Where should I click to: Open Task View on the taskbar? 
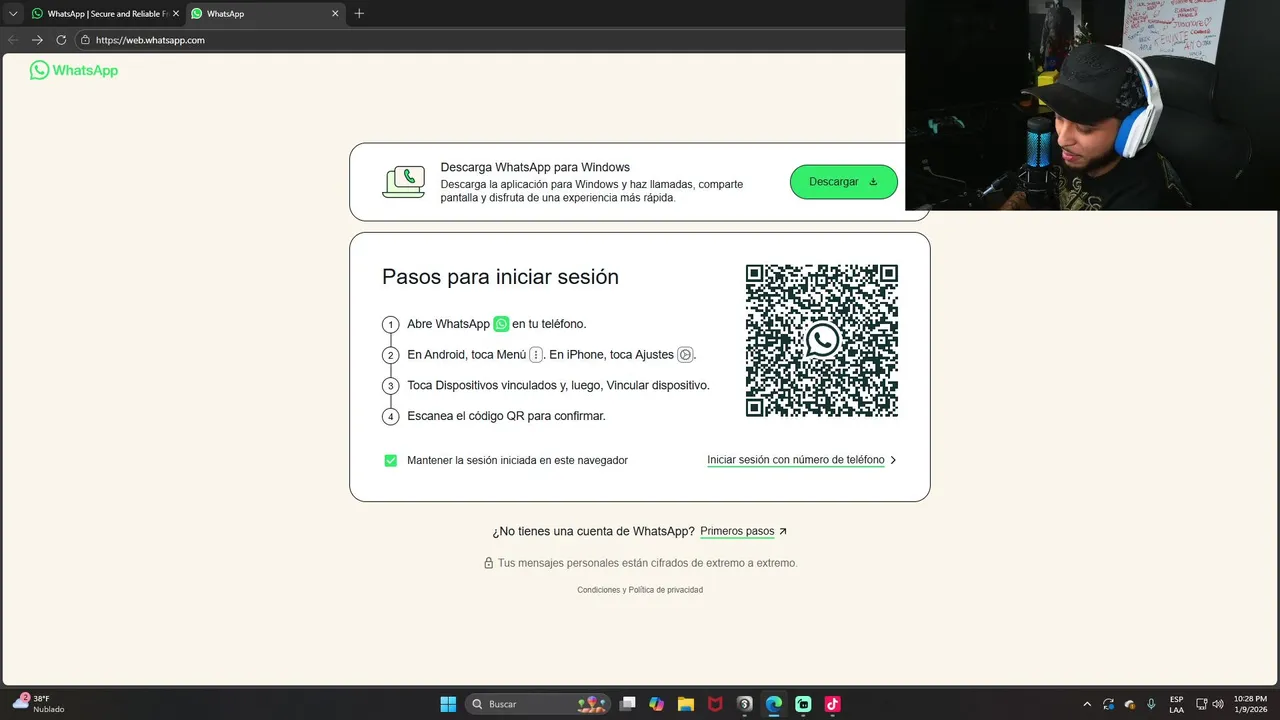[x=627, y=704]
